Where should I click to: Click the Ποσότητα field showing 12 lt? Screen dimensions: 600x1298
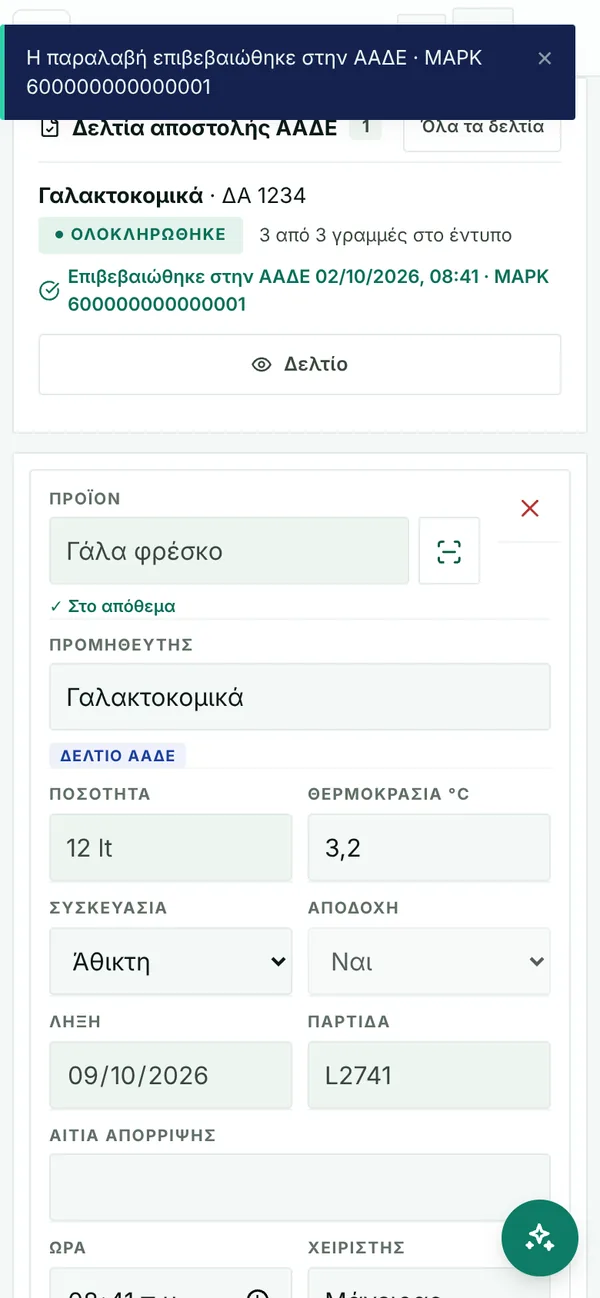171,847
